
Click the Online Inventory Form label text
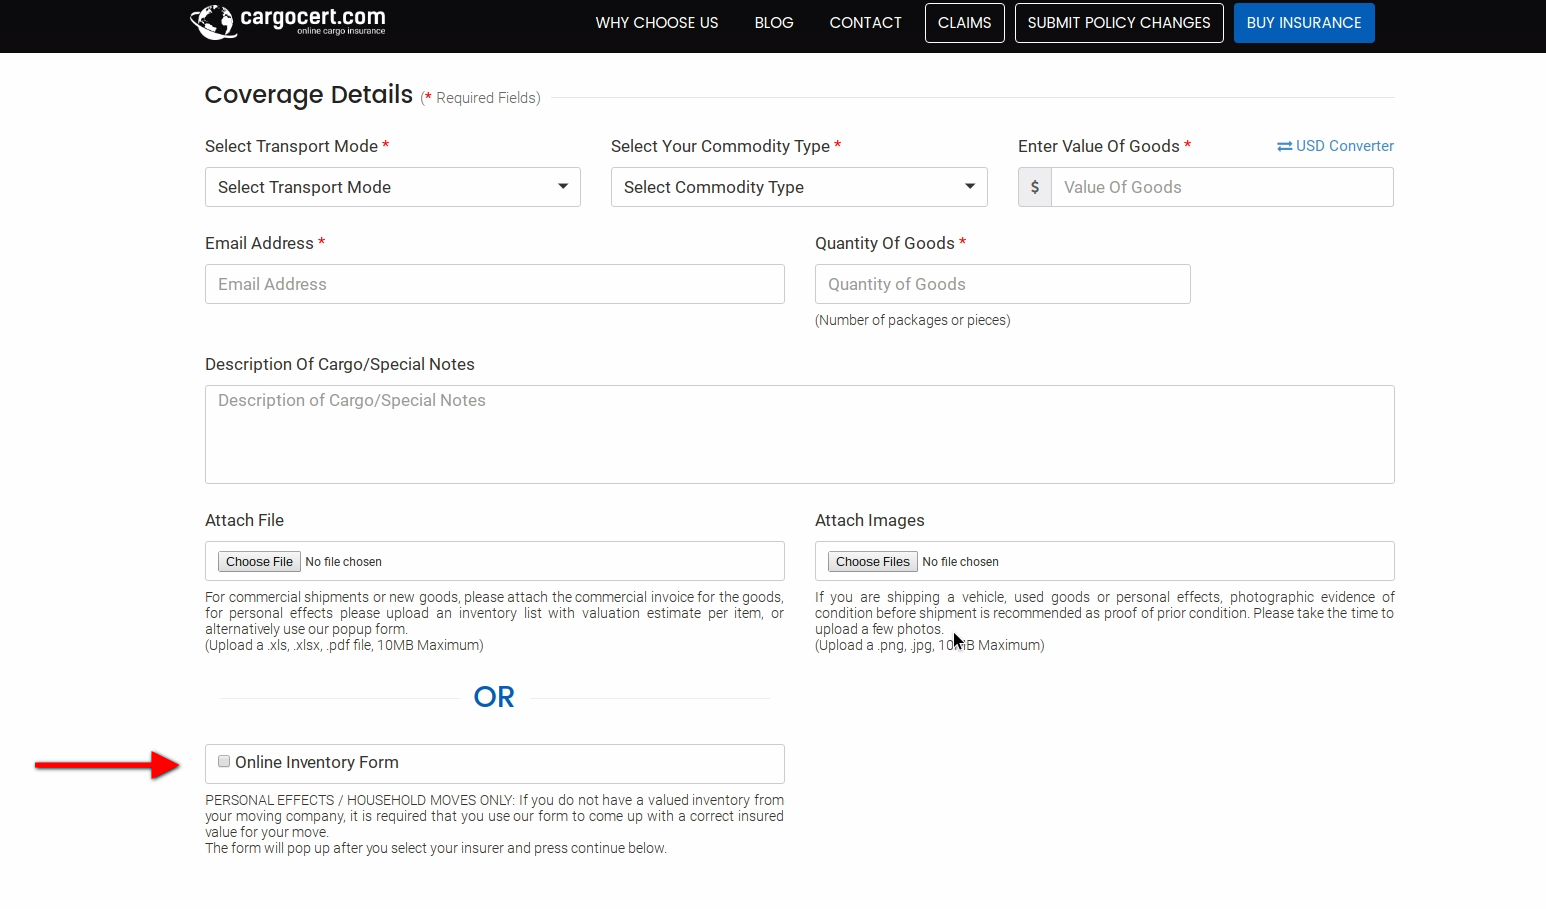[x=317, y=762]
